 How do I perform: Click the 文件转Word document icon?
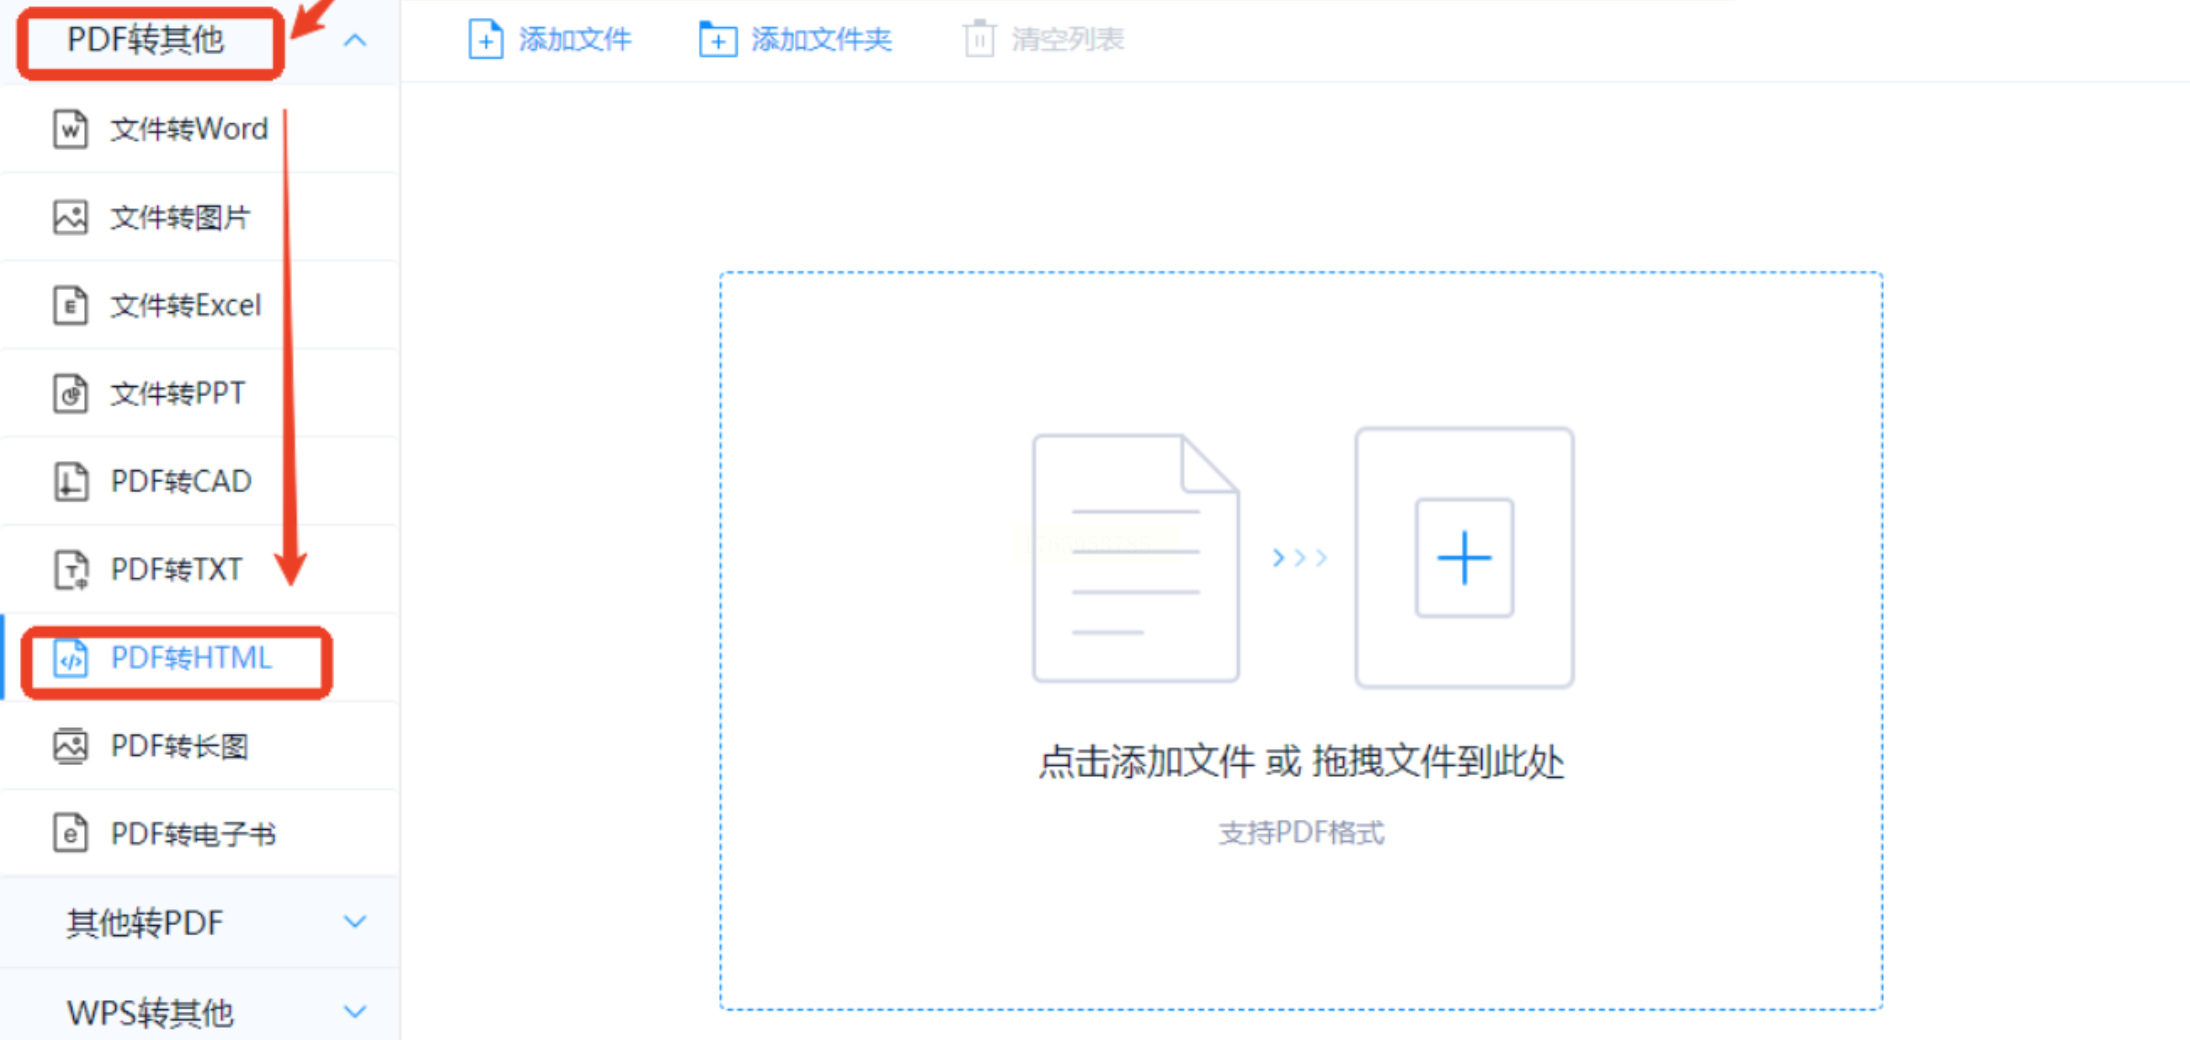pyautogui.click(x=70, y=129)
